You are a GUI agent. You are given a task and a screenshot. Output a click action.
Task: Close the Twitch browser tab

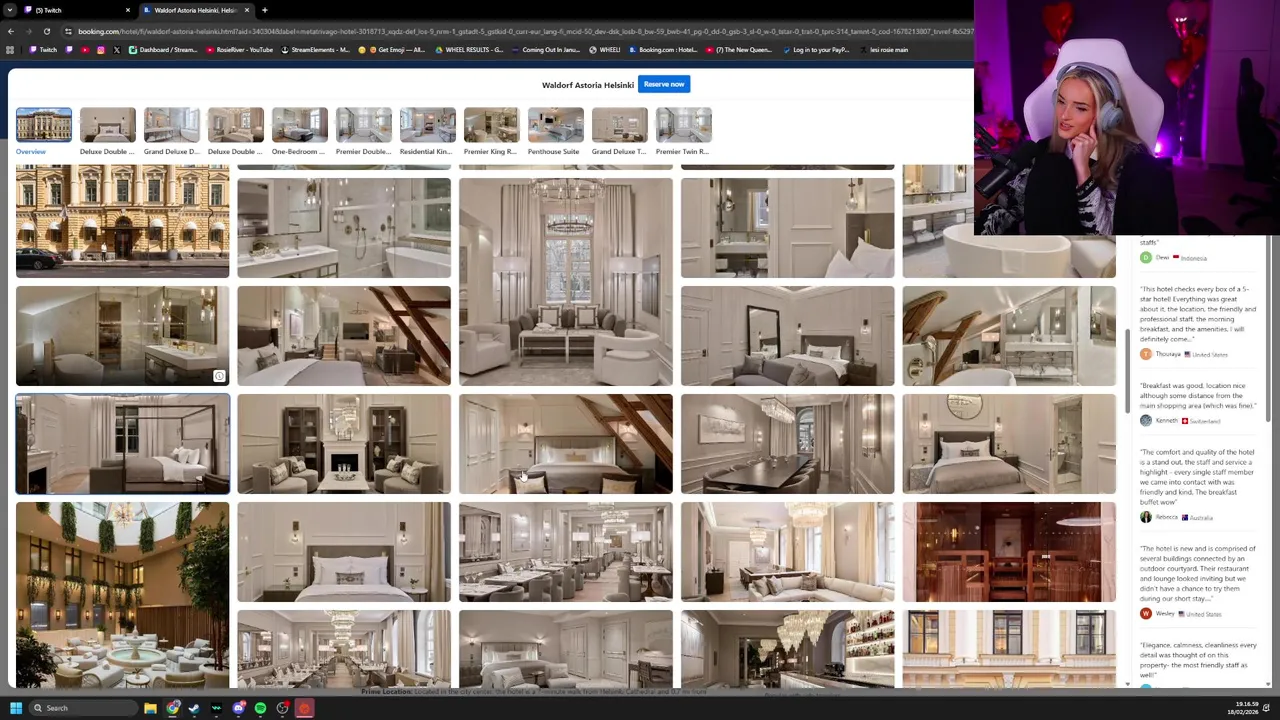point(128,10)
